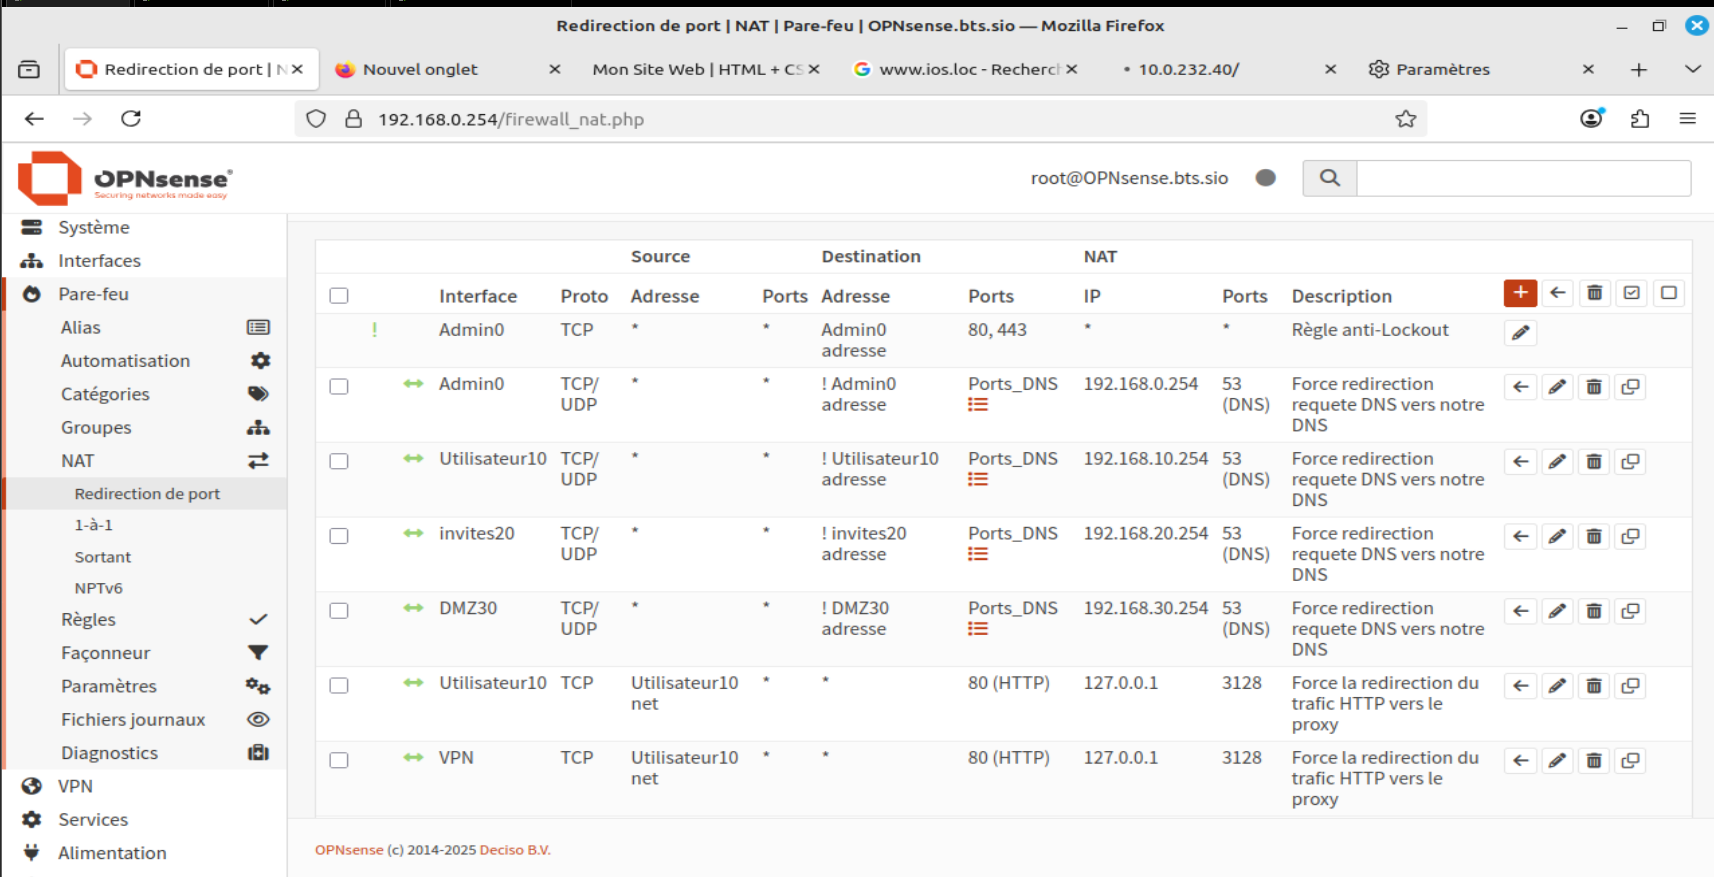Viewport: 1714px width, 877px height.
Task: Edit Utilisateur10 DNS redirection rule
Action: [1557, 462]
